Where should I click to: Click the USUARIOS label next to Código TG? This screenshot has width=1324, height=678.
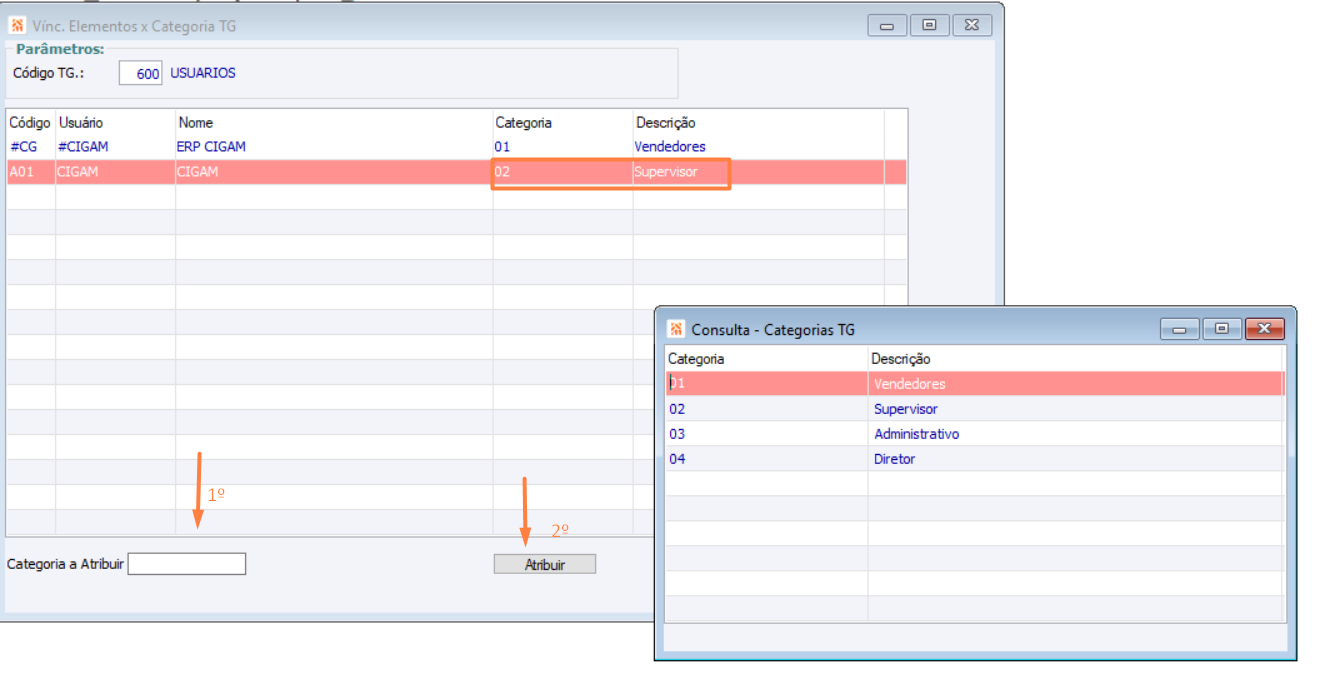point(203,73)
